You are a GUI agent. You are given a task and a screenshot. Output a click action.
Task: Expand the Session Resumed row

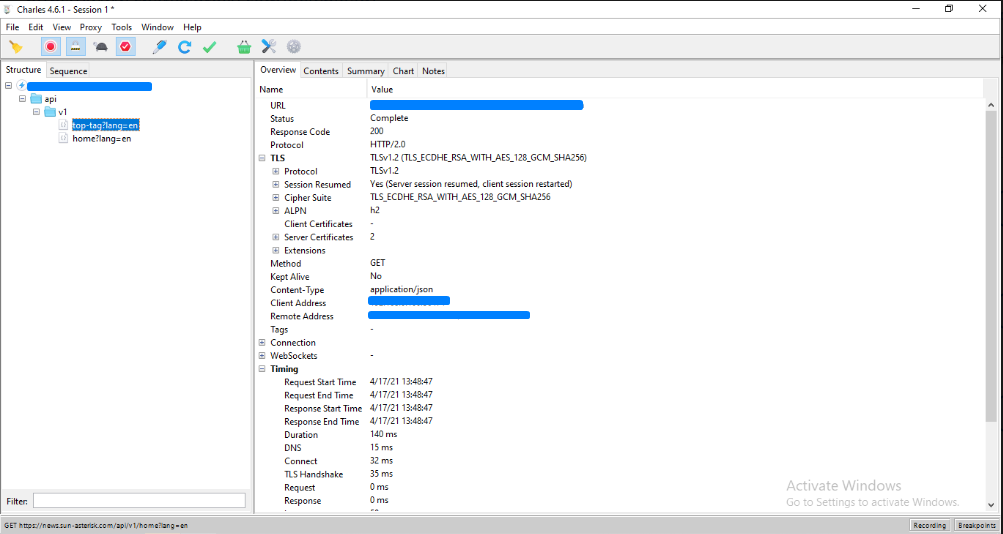point(276,184)
